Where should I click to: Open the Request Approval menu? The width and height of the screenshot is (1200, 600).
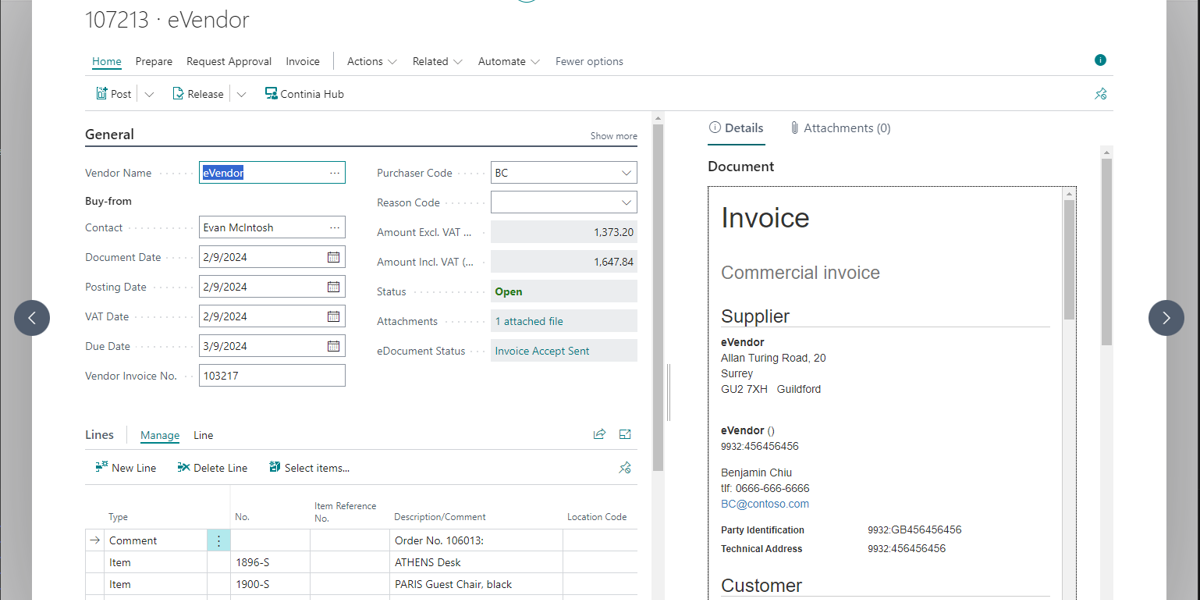pos(229,61)
